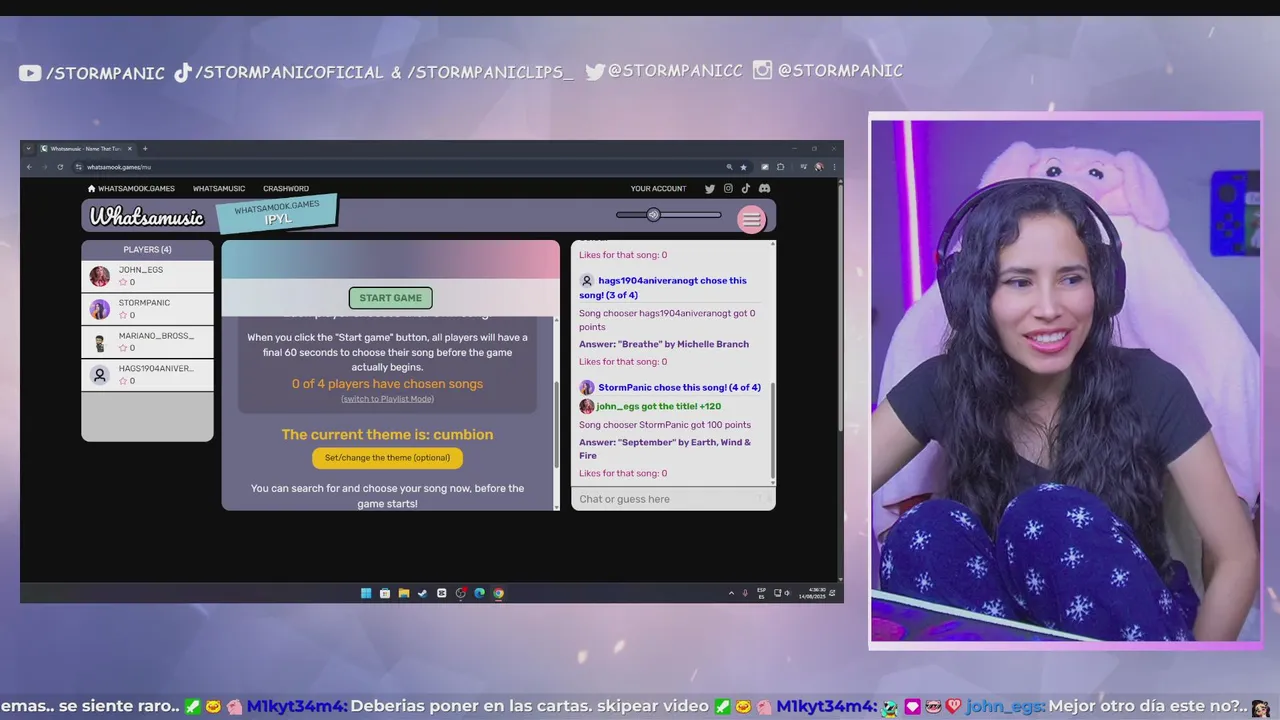Adjust the volume slider in header
The height and width of the screenshot is (720, 1280).
point(668,214)
